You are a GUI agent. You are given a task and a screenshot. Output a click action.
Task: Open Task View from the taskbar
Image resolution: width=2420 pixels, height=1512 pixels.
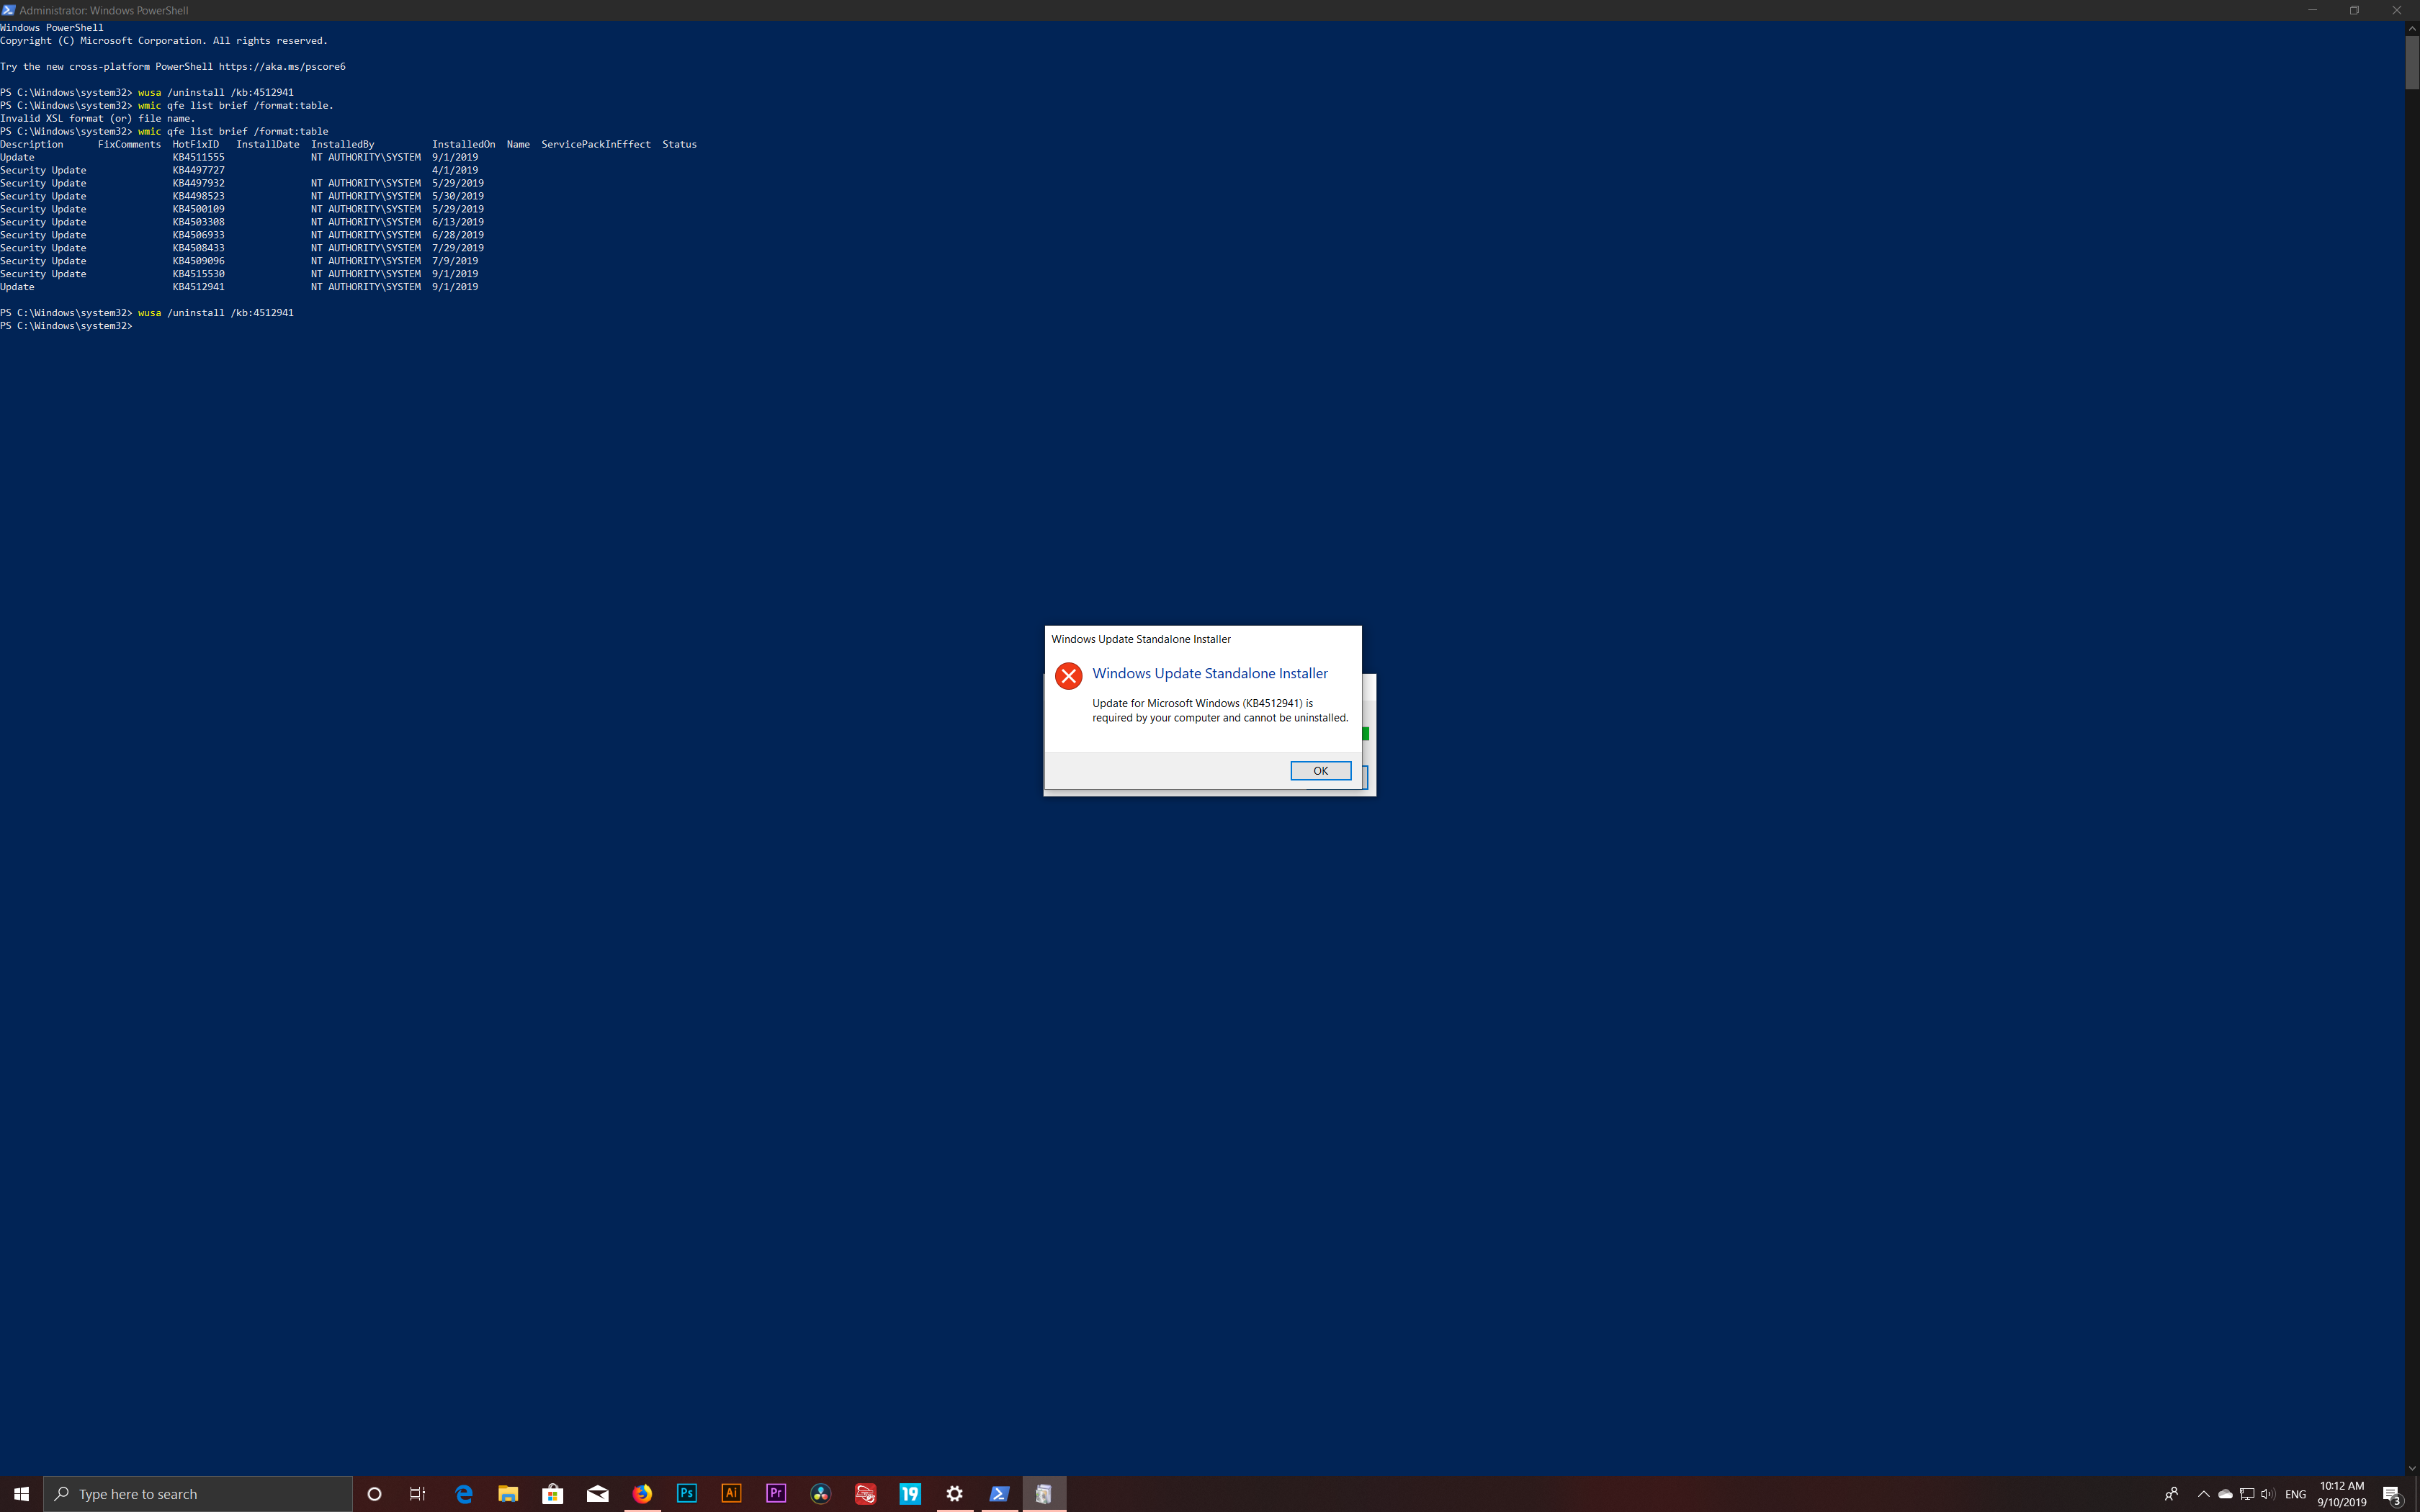pos(418,1494)
